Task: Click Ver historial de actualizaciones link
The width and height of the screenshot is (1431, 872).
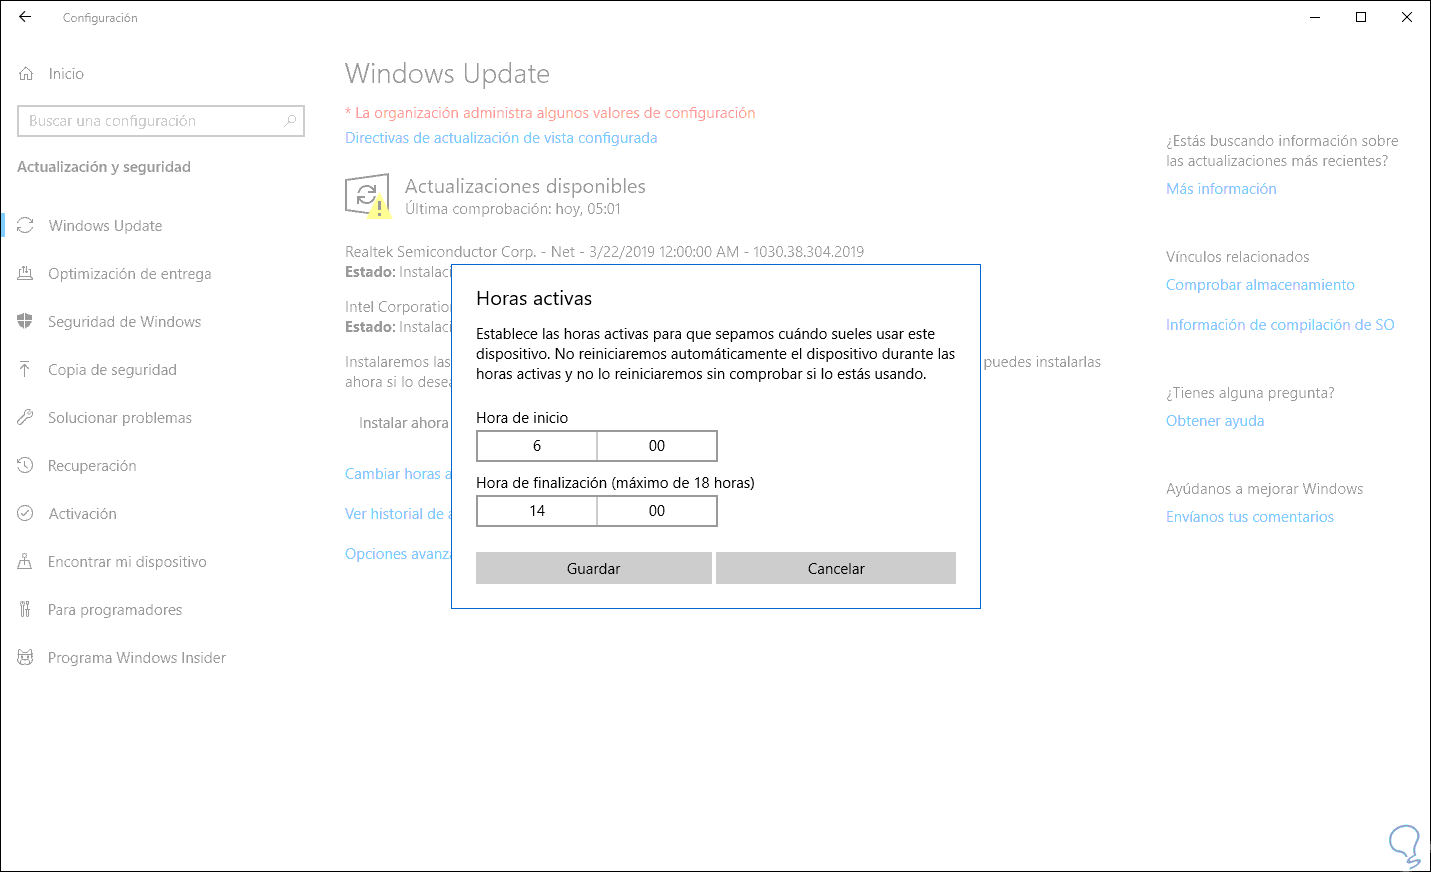Action: coord(398,514)
